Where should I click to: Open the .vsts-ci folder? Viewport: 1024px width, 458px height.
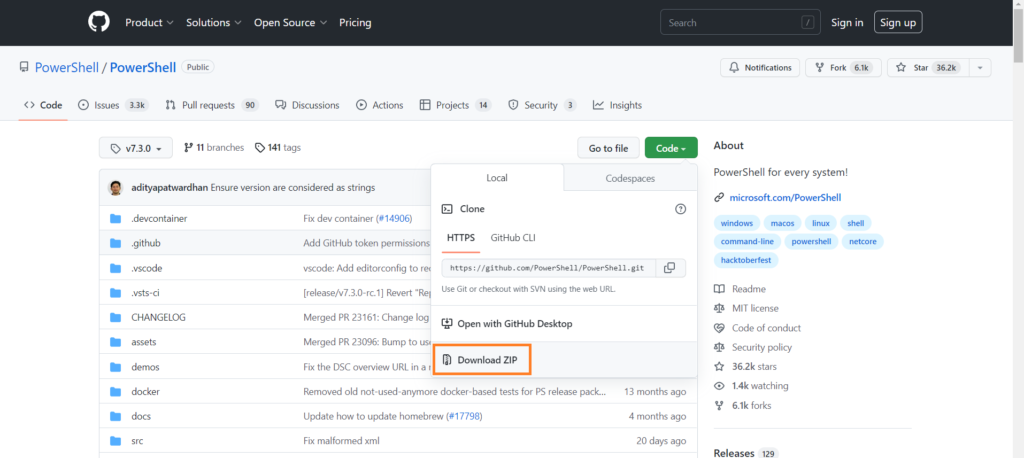(145, 293)
